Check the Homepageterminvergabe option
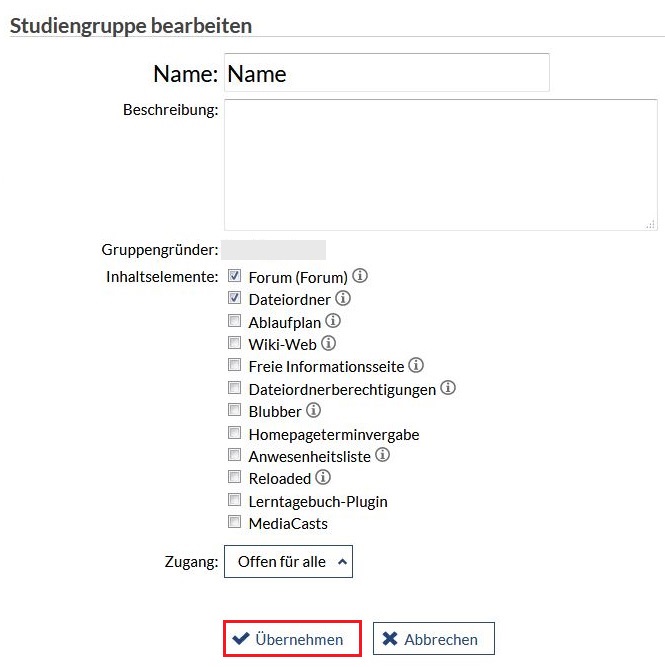The image size is (665, 667). [234, 433]
